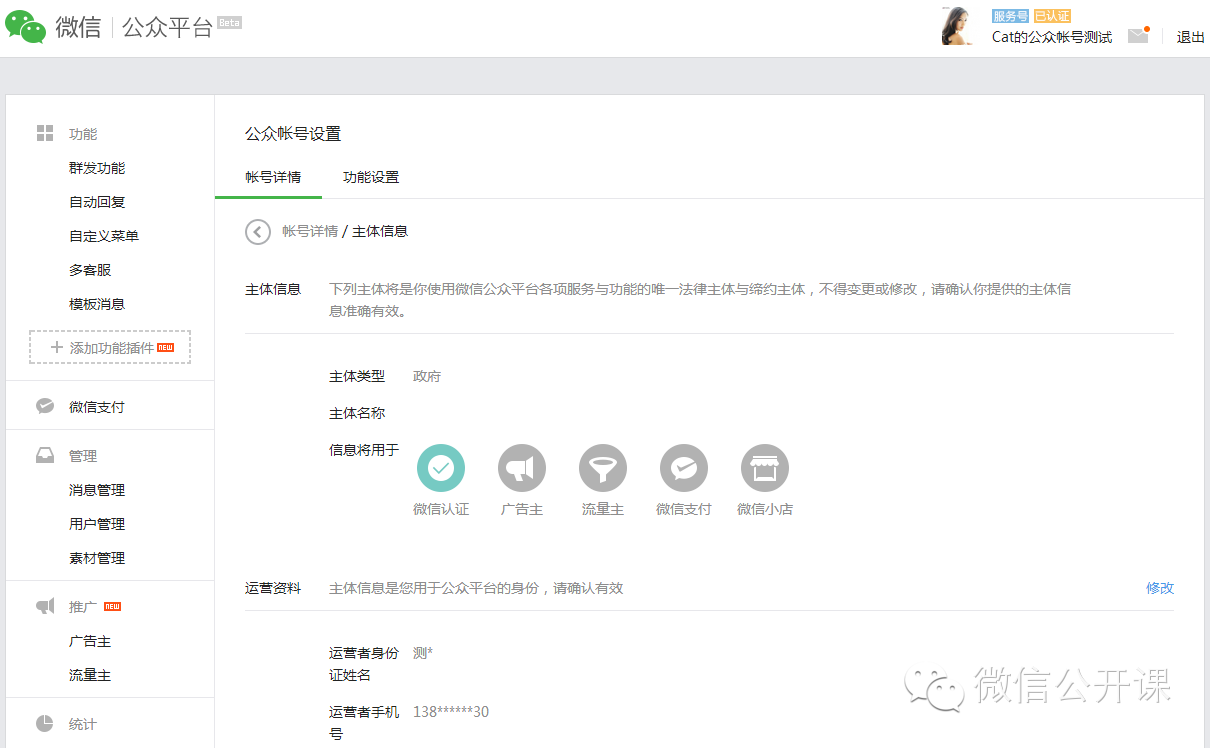This screenshot has width=1210, height=748.
Task: Click the 管理 sidebar section header
Action: click(83, 456)
